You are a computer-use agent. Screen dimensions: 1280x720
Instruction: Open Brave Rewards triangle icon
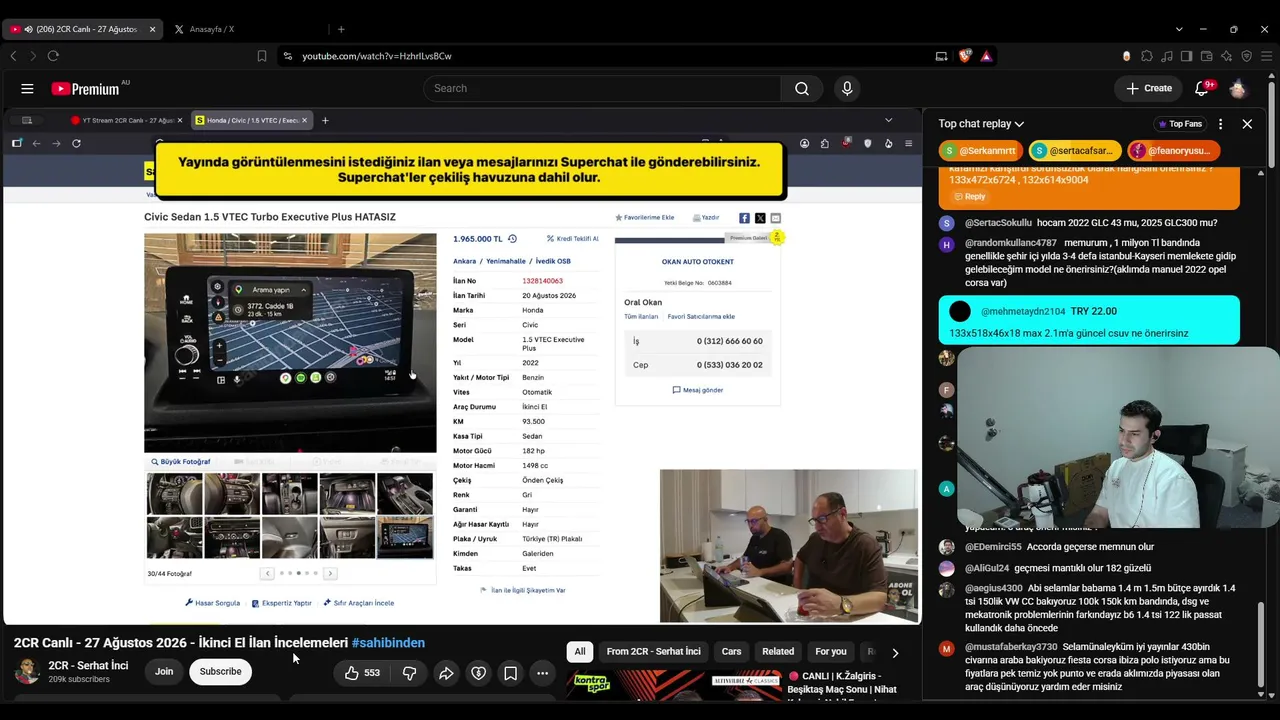tap(986, 56)
